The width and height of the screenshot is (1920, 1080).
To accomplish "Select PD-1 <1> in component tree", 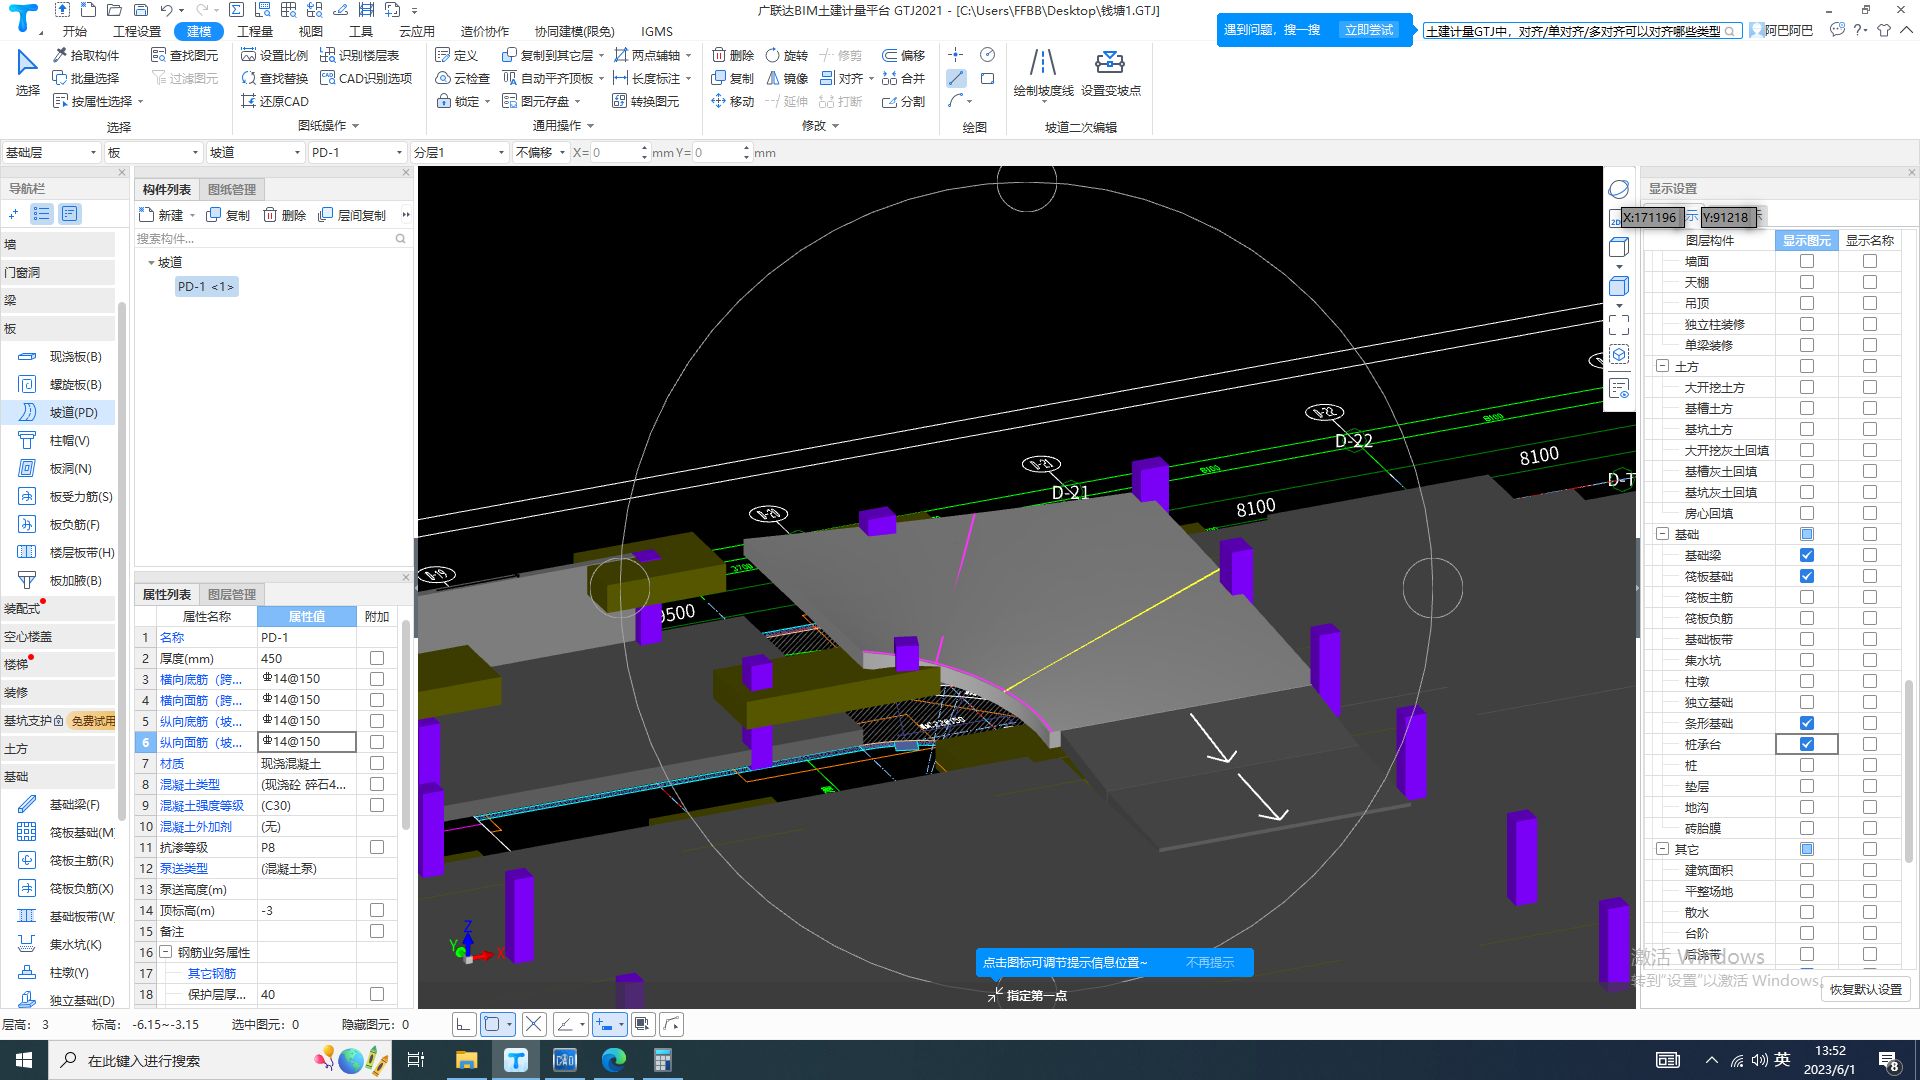I will (206, 286).
